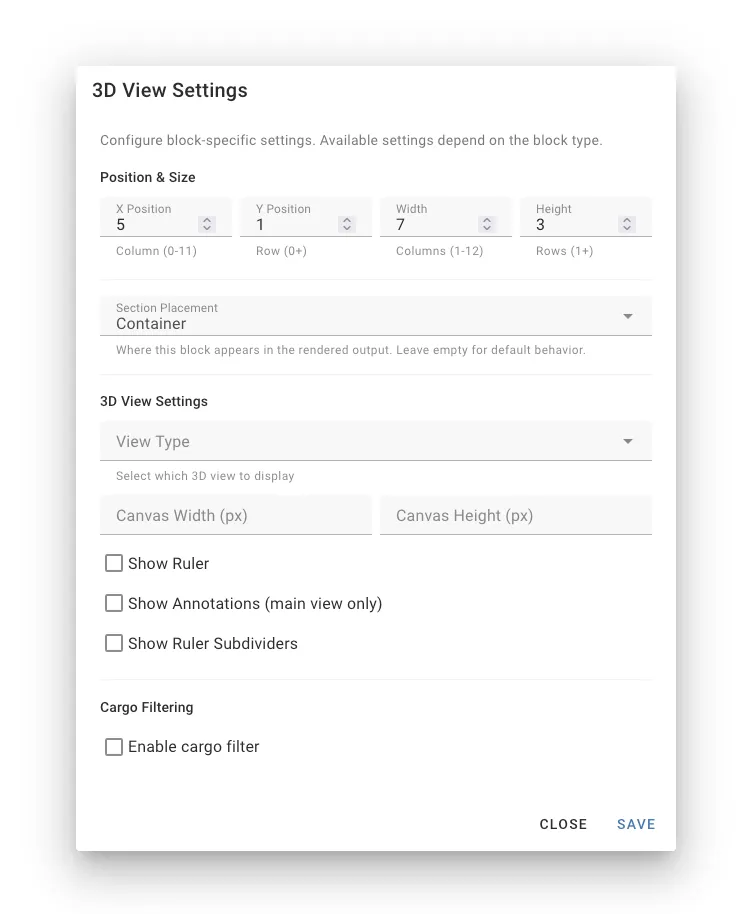
Task: Decrement the Width stepper value
Action: (487, 229)
